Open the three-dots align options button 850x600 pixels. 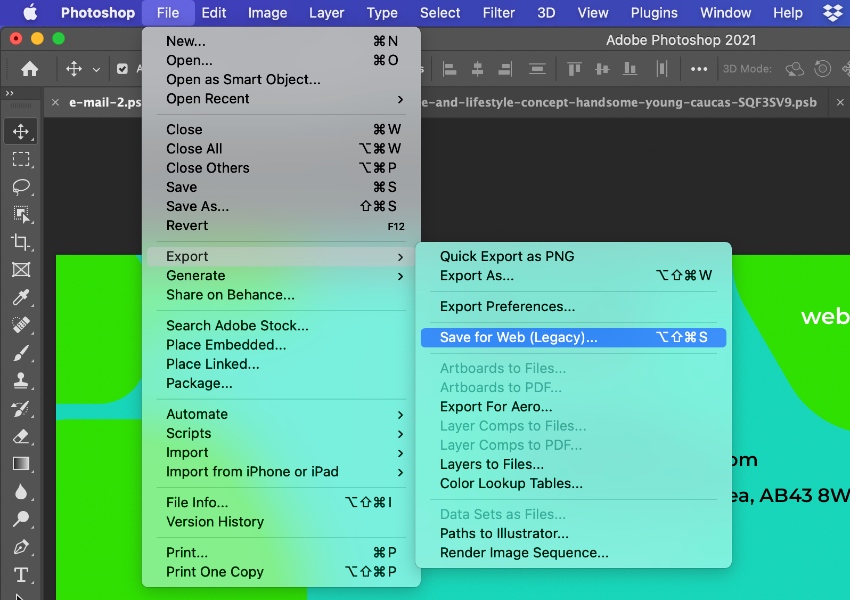pos(699,69)
